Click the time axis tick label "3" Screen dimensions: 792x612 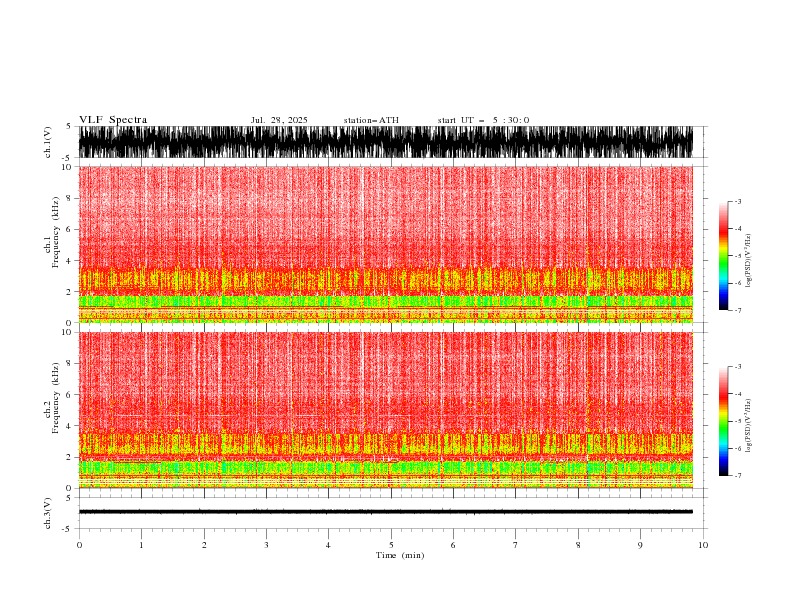point(266,545)
